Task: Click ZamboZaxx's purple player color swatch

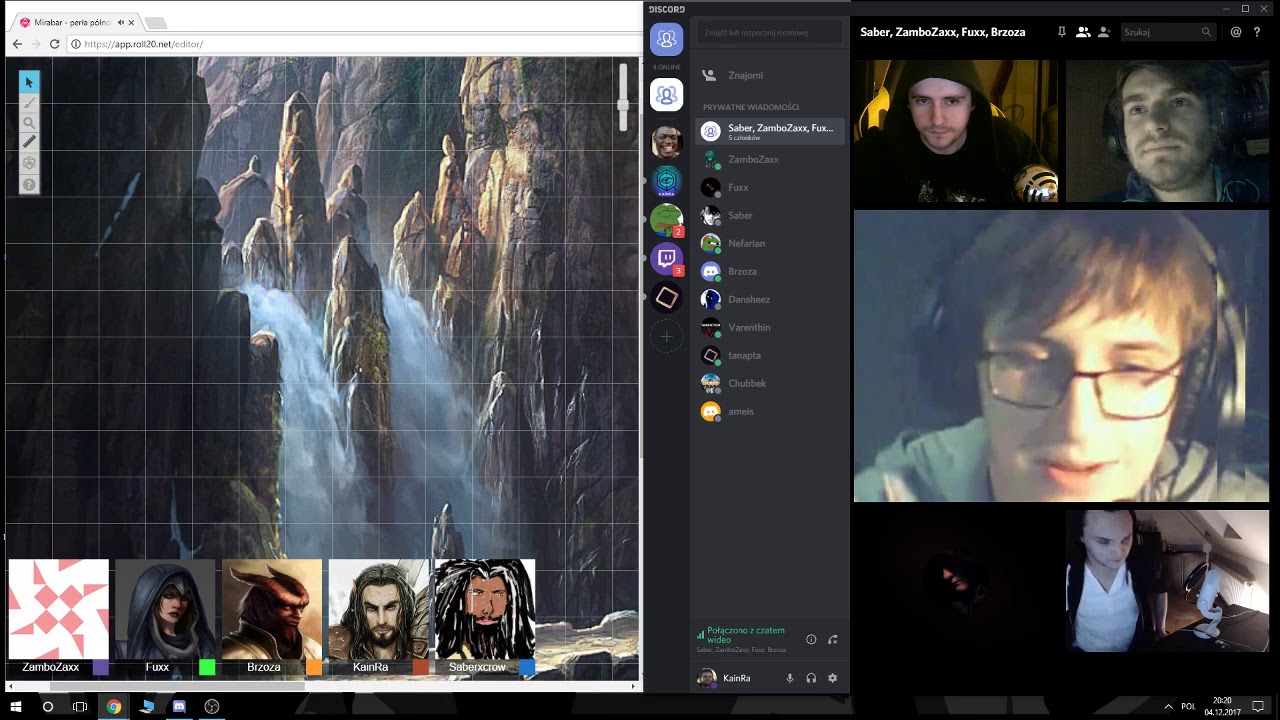Action: coord(101,667)
